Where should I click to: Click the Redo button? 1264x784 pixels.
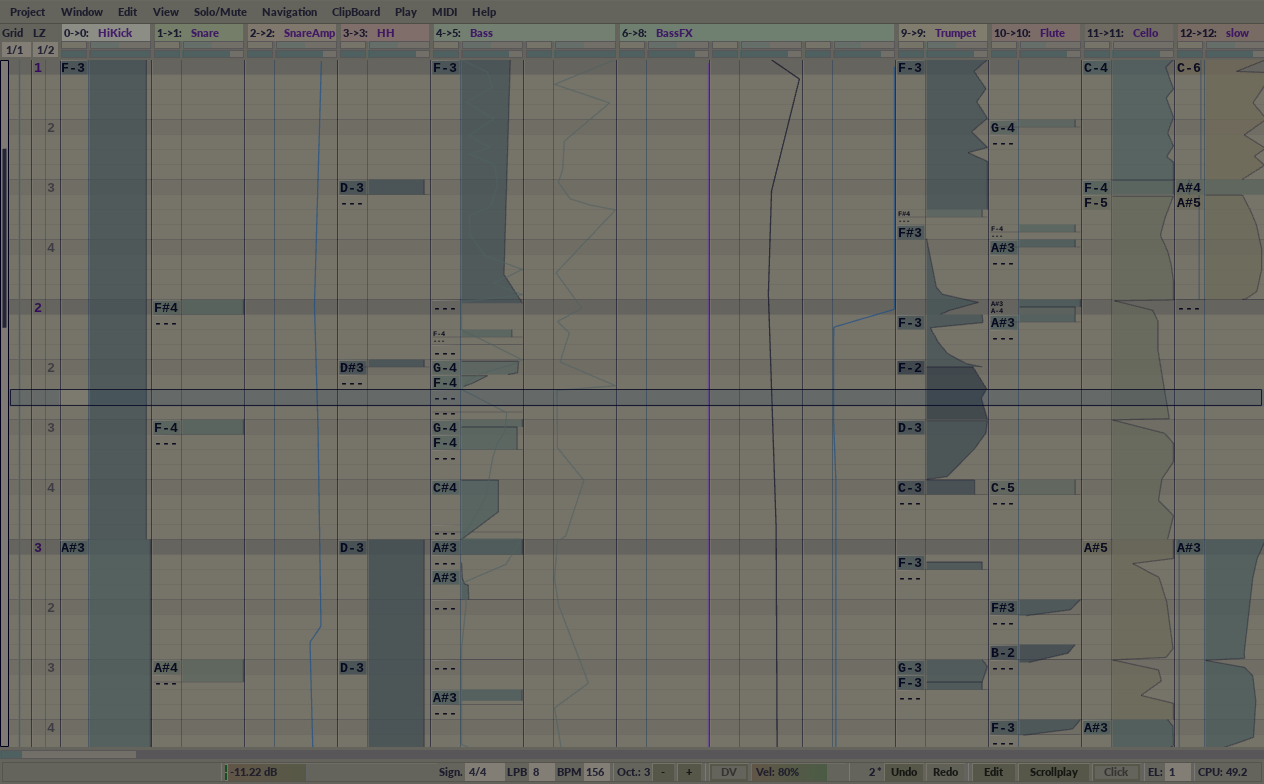click(945, 772)
